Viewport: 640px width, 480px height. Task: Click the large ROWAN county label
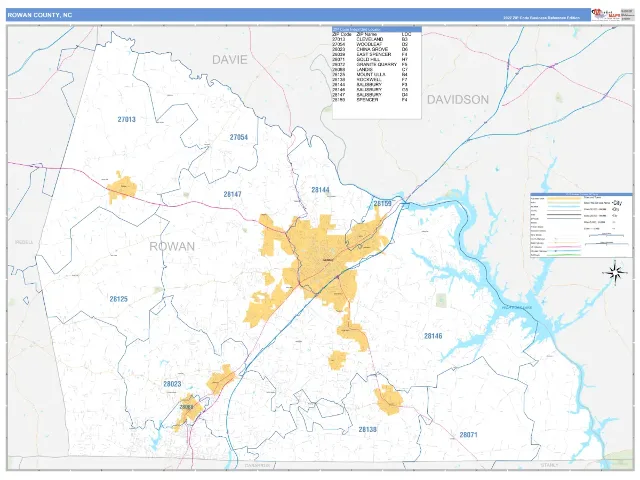tap(172, 247)
